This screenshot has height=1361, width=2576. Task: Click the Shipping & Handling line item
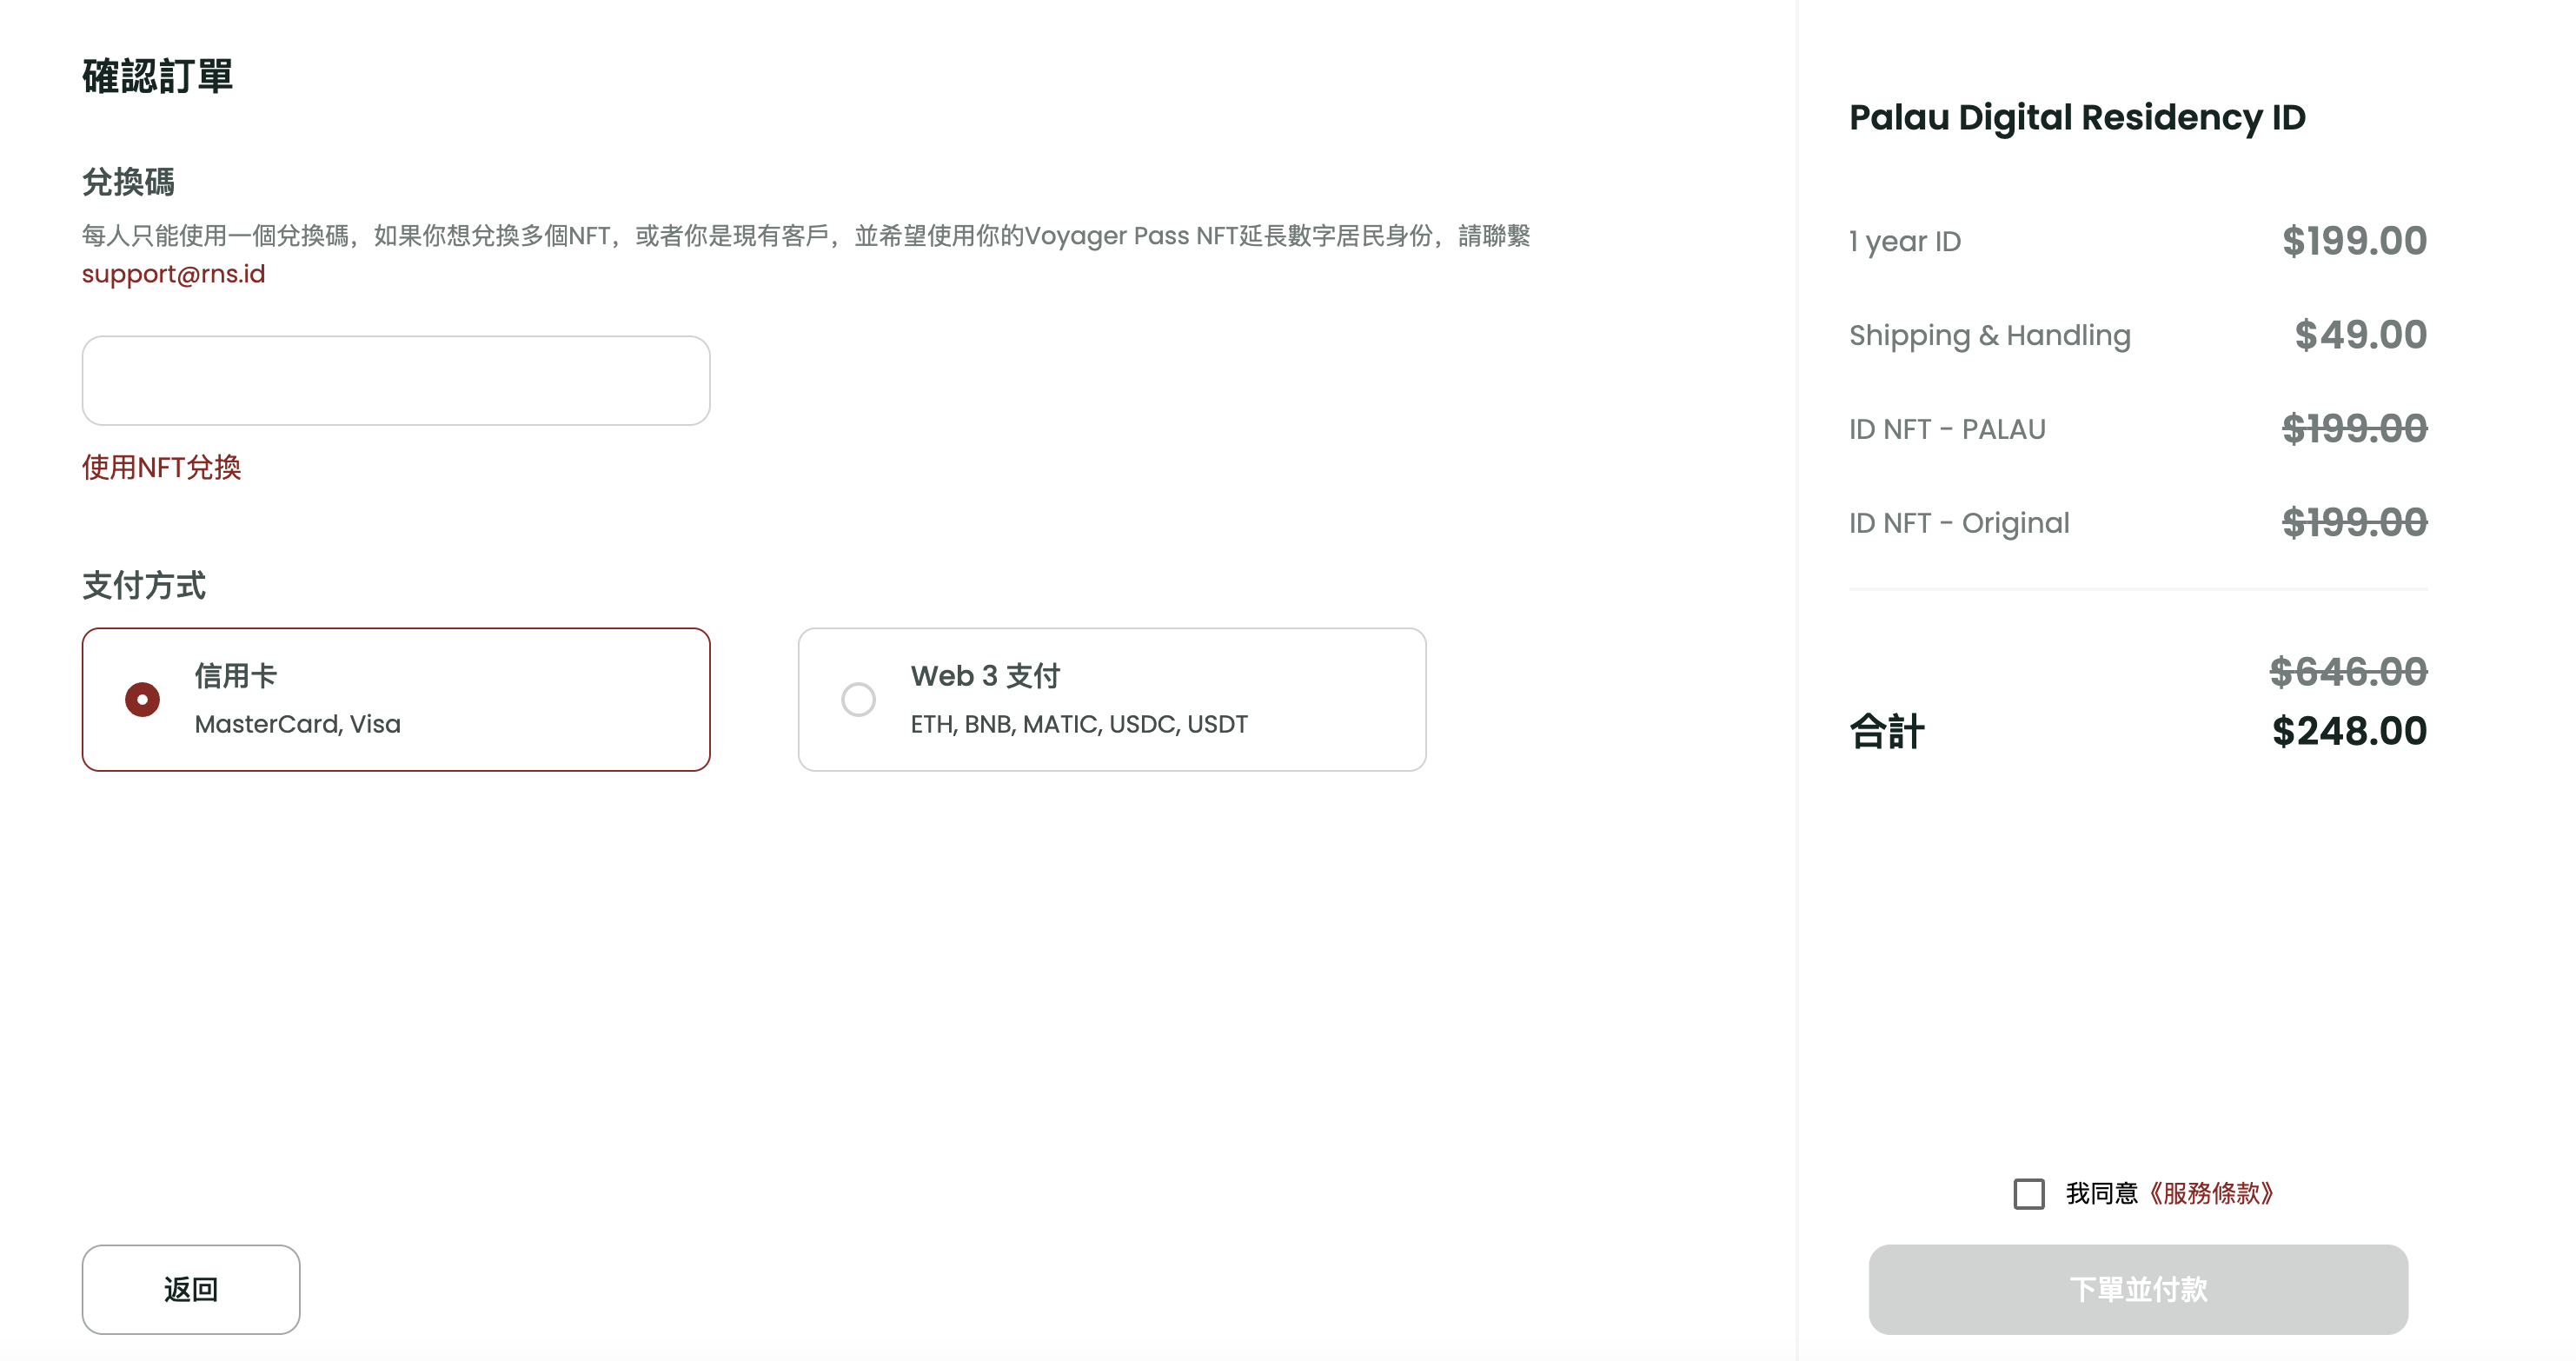click(2138, 335)
